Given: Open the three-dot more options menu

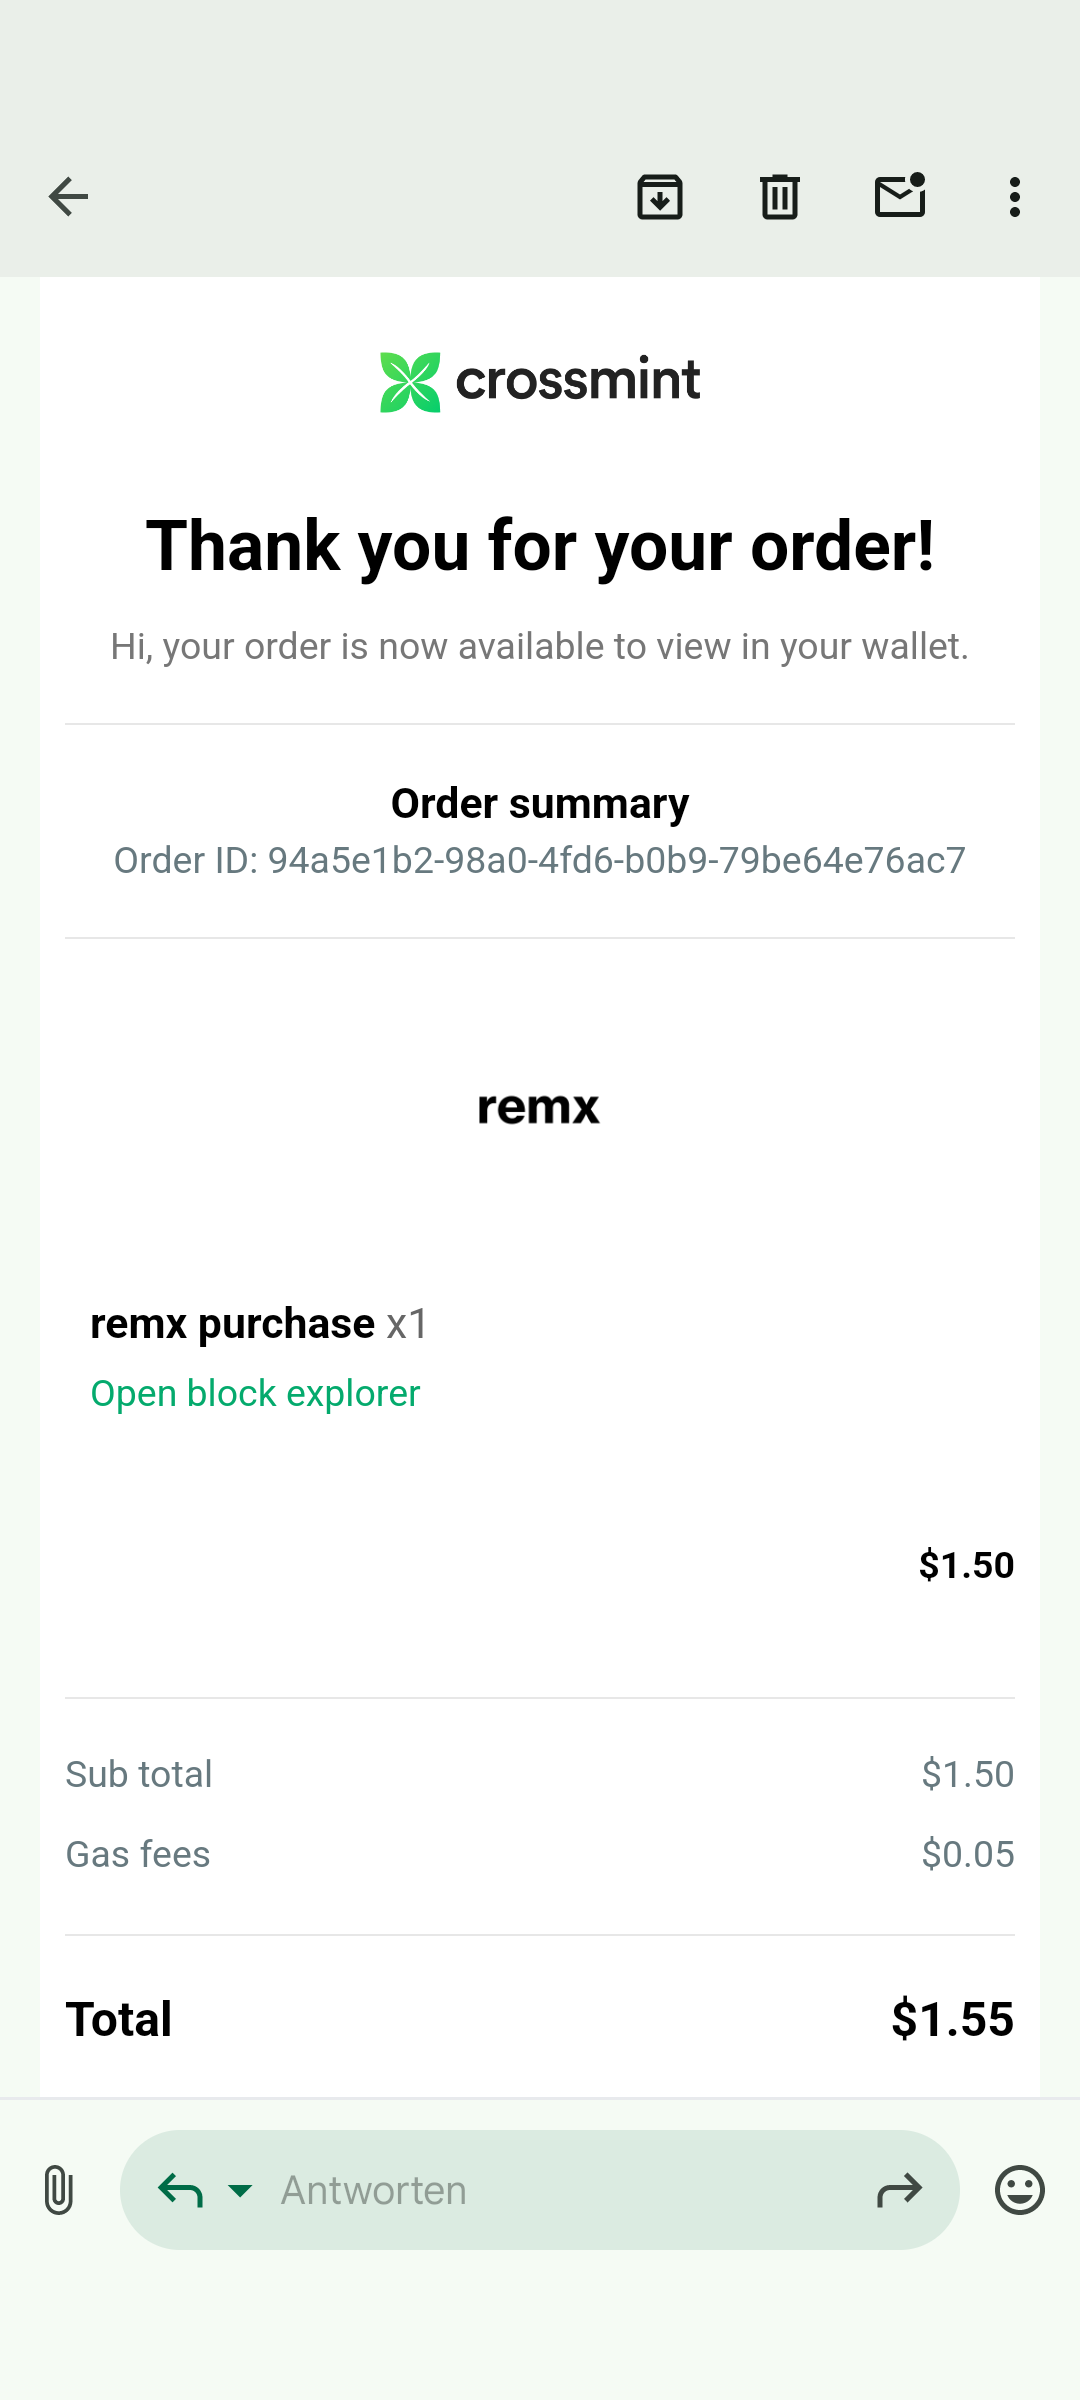Looking at the screenshot, I should [x=1015, y=197].
